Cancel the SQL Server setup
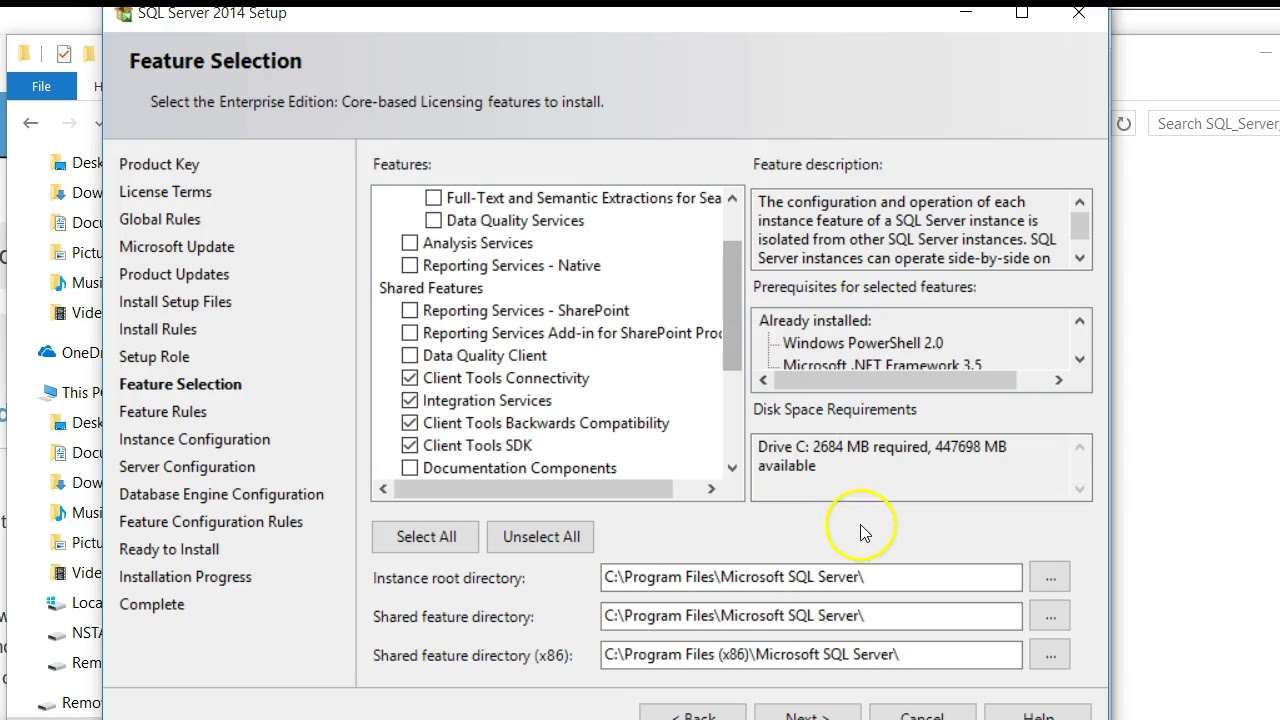Image resolution: width=1280 pixels, height=720 pixels. (x=922, y=712)
